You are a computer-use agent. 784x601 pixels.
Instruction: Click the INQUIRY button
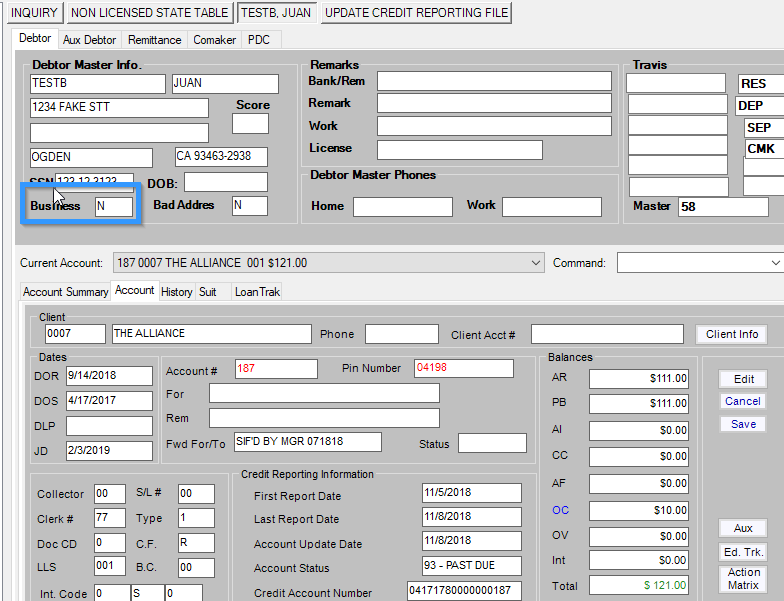(x=34, y=13)
